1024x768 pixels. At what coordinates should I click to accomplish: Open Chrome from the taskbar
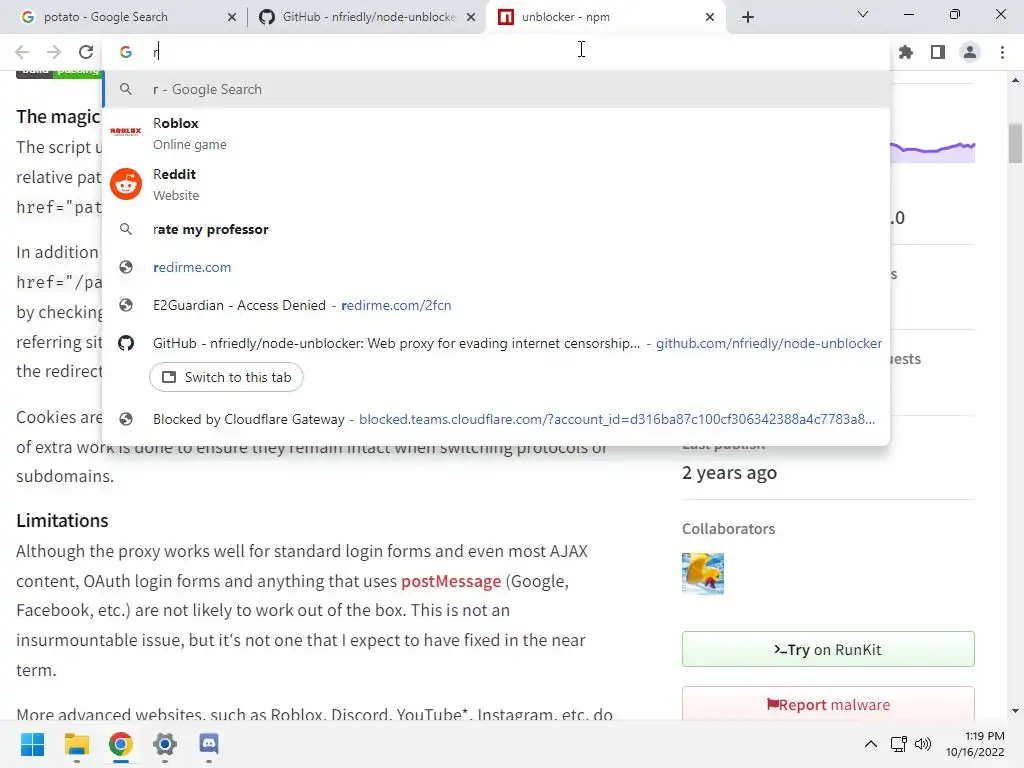[x=120, y=744]
